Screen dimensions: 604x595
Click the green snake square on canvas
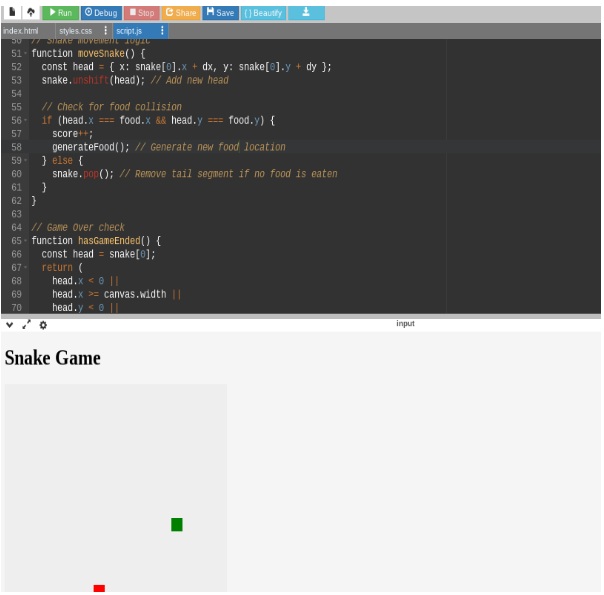point(177,525)
